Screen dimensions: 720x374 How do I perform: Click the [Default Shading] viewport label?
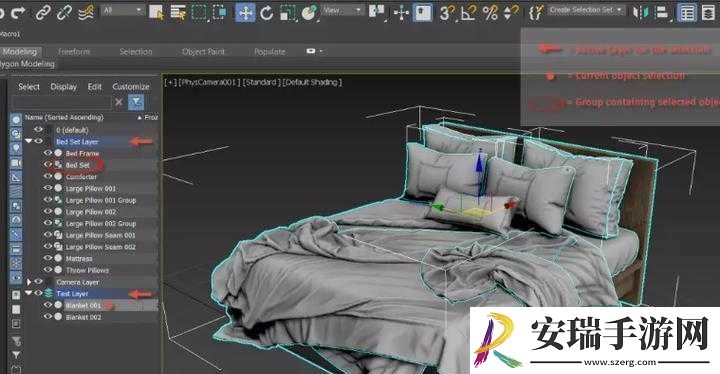click(312, 82)
